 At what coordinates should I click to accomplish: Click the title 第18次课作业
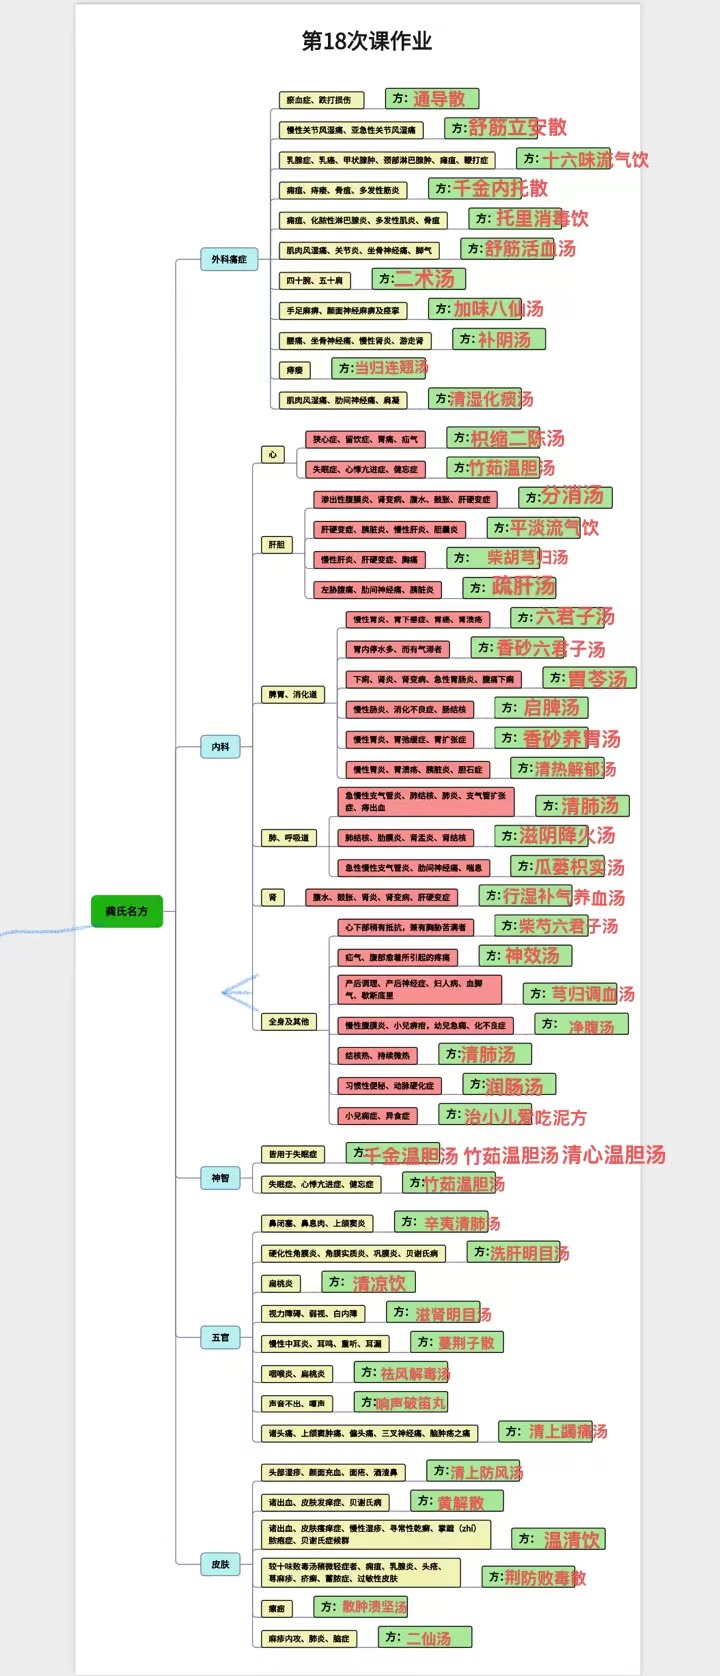pos(367,41)
